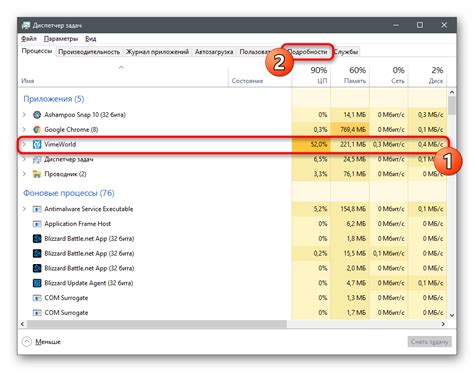Select the Application Frame Host row
The width and height of the screenshot is (474, 372).
click(x=233, y=224)
